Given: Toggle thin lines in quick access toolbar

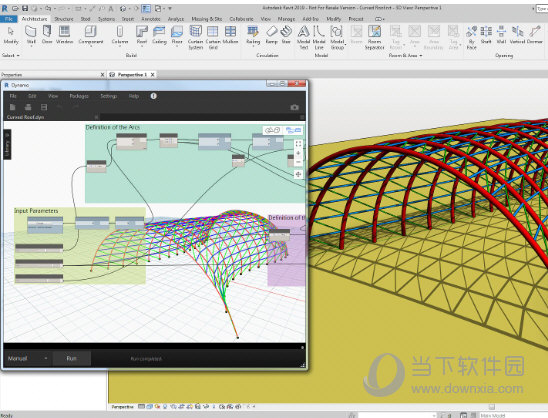Looking at the screenshot, I should tap(147, 8).
